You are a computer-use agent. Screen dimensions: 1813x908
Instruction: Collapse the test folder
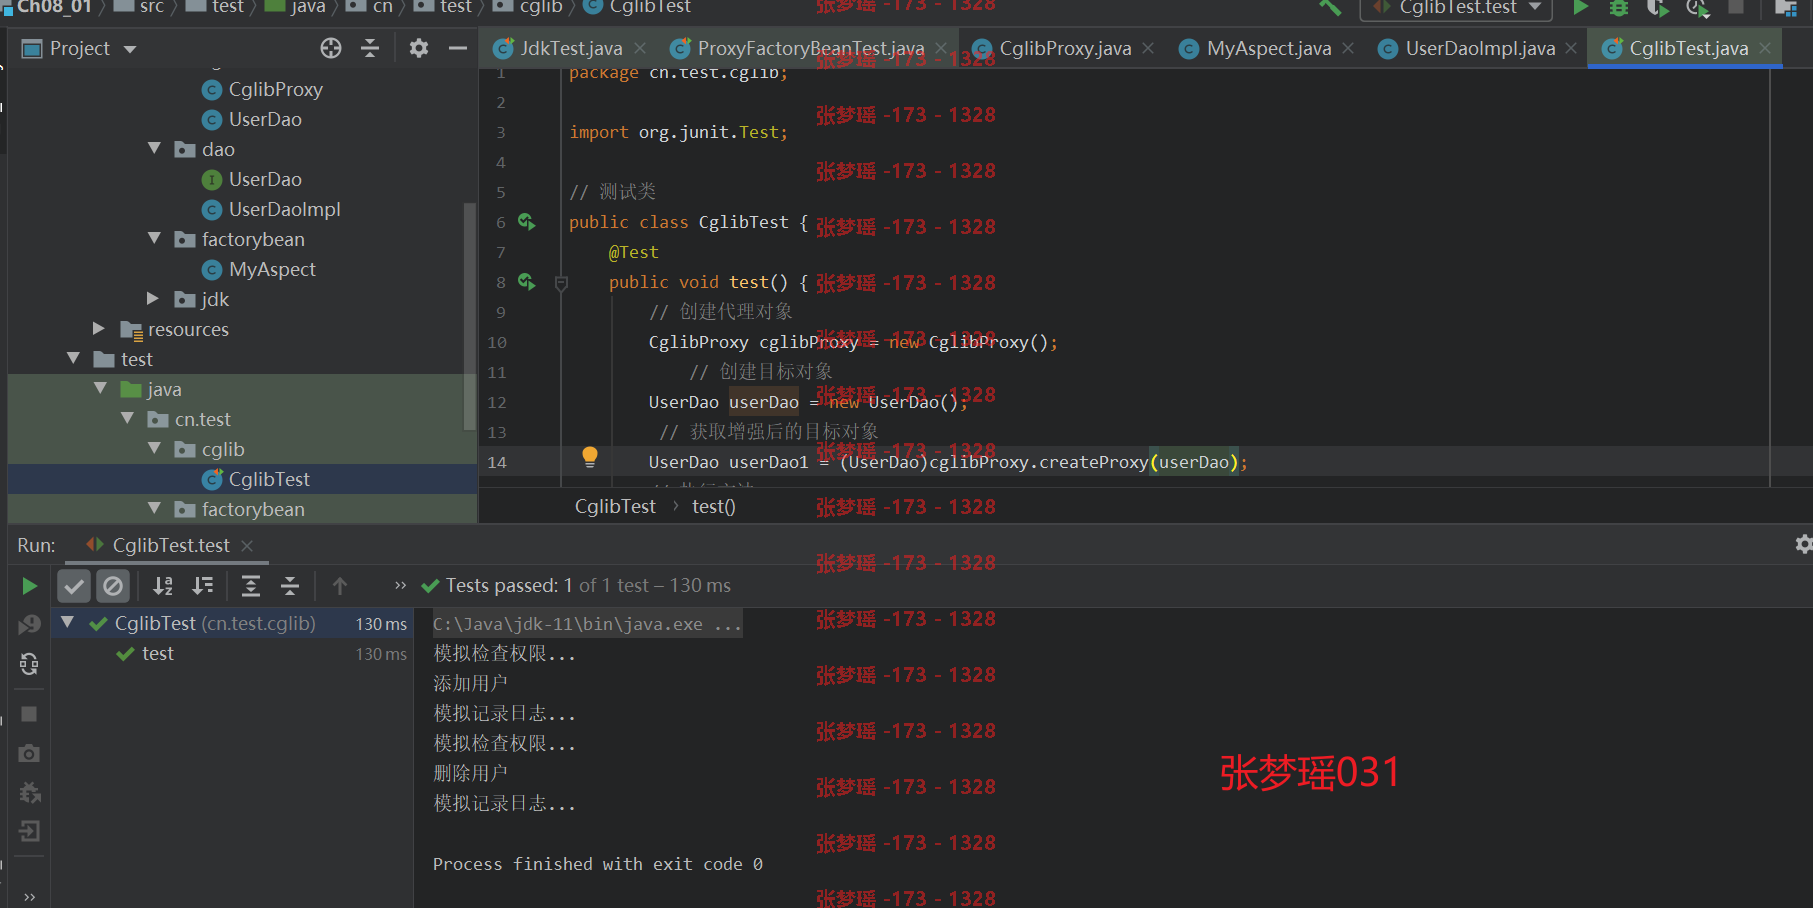coord(73,358)
